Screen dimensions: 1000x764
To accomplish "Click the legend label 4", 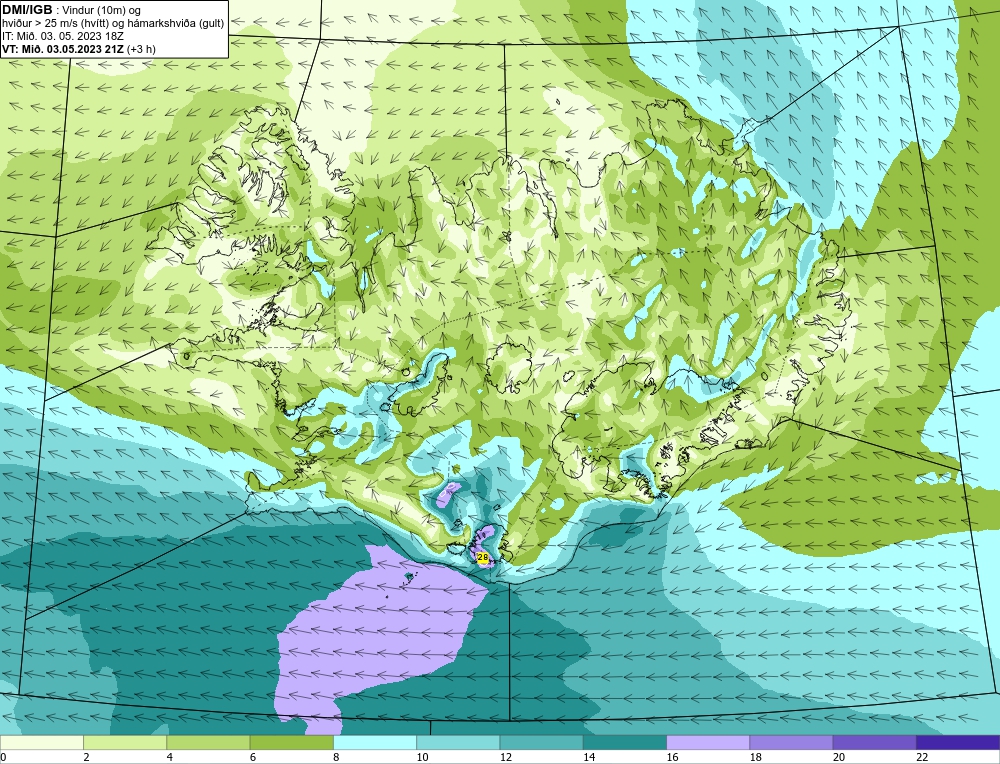I will [170, 757].
